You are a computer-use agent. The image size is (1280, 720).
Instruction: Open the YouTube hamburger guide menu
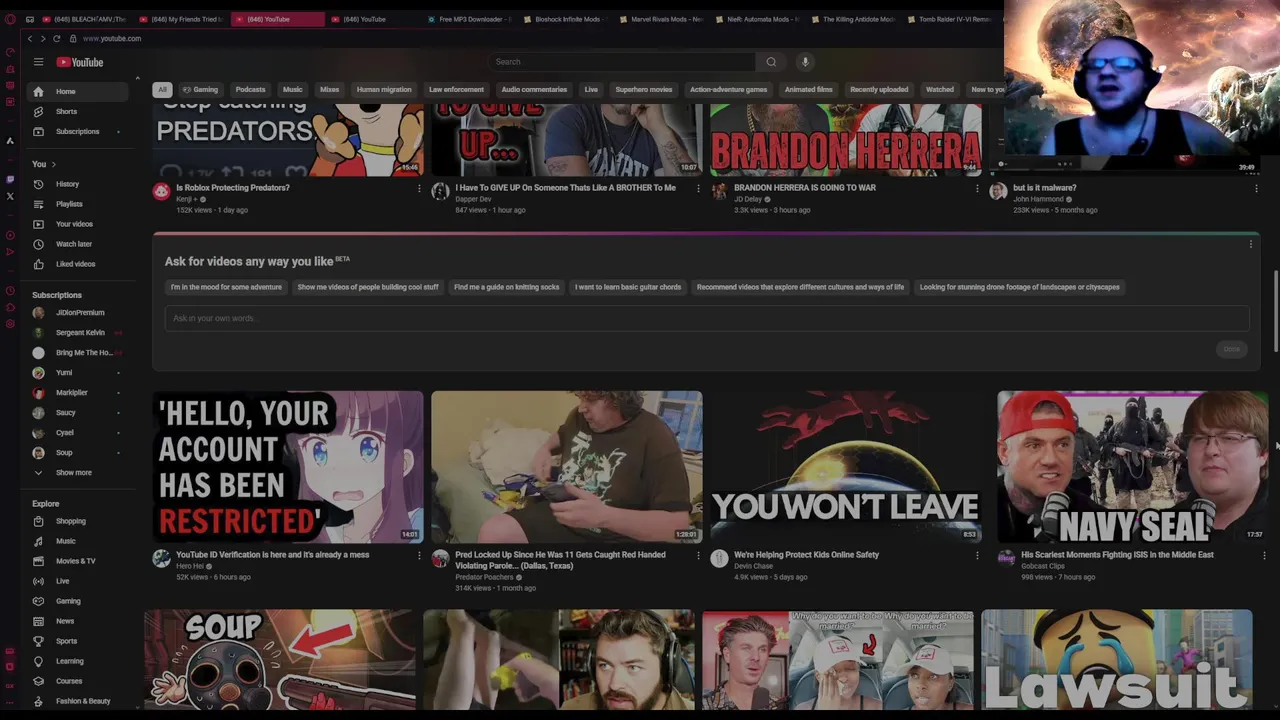[38, 62]
